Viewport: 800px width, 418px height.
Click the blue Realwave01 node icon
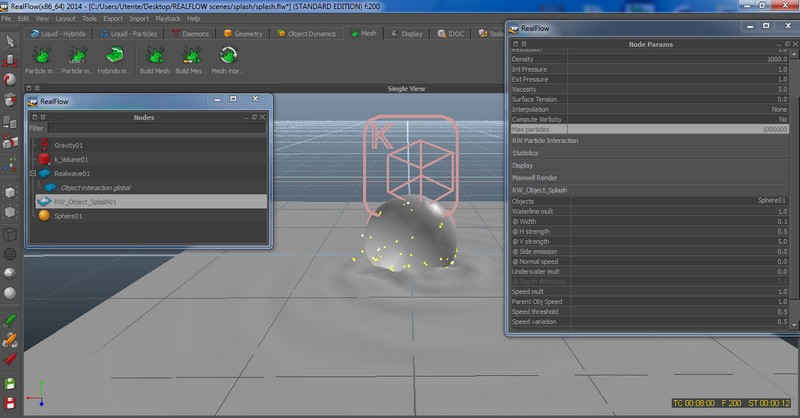(44, 174)
